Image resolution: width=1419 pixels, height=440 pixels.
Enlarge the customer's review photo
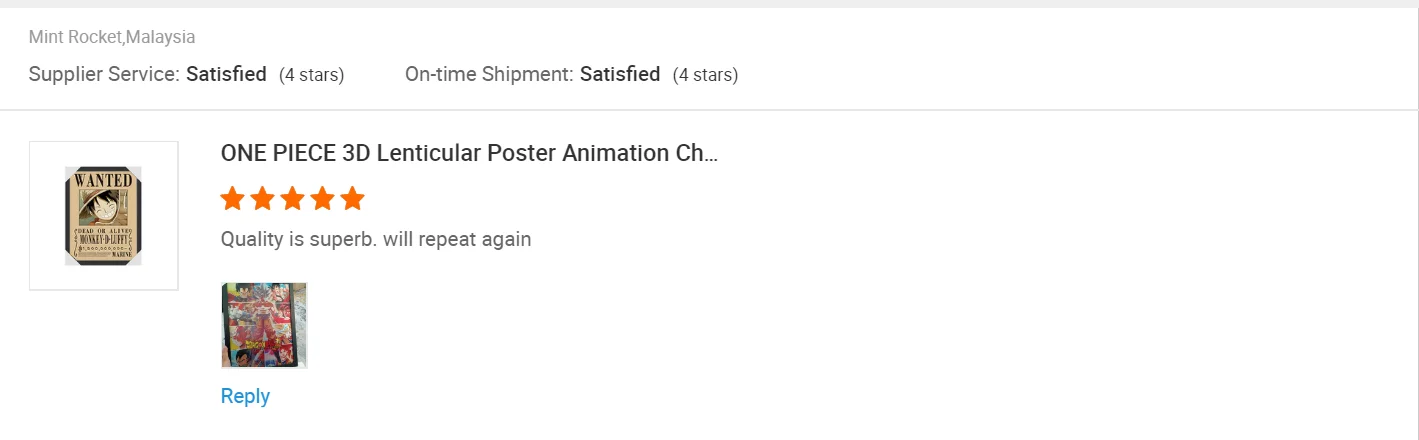[x=264, y=325]
